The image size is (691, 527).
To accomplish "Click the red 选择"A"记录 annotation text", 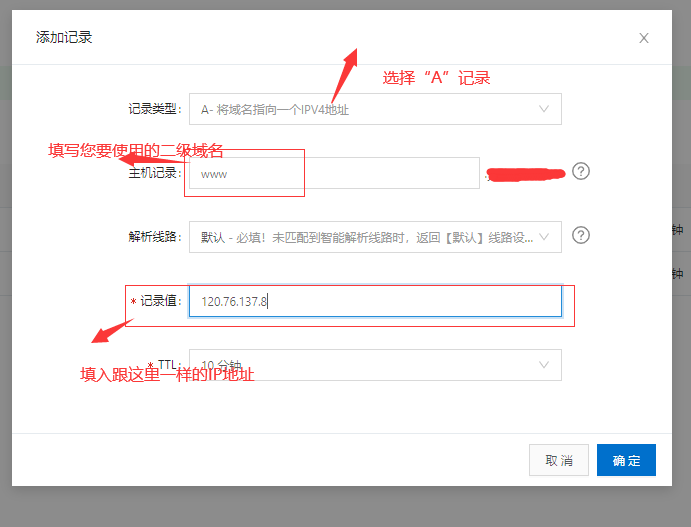I will 436,78.
